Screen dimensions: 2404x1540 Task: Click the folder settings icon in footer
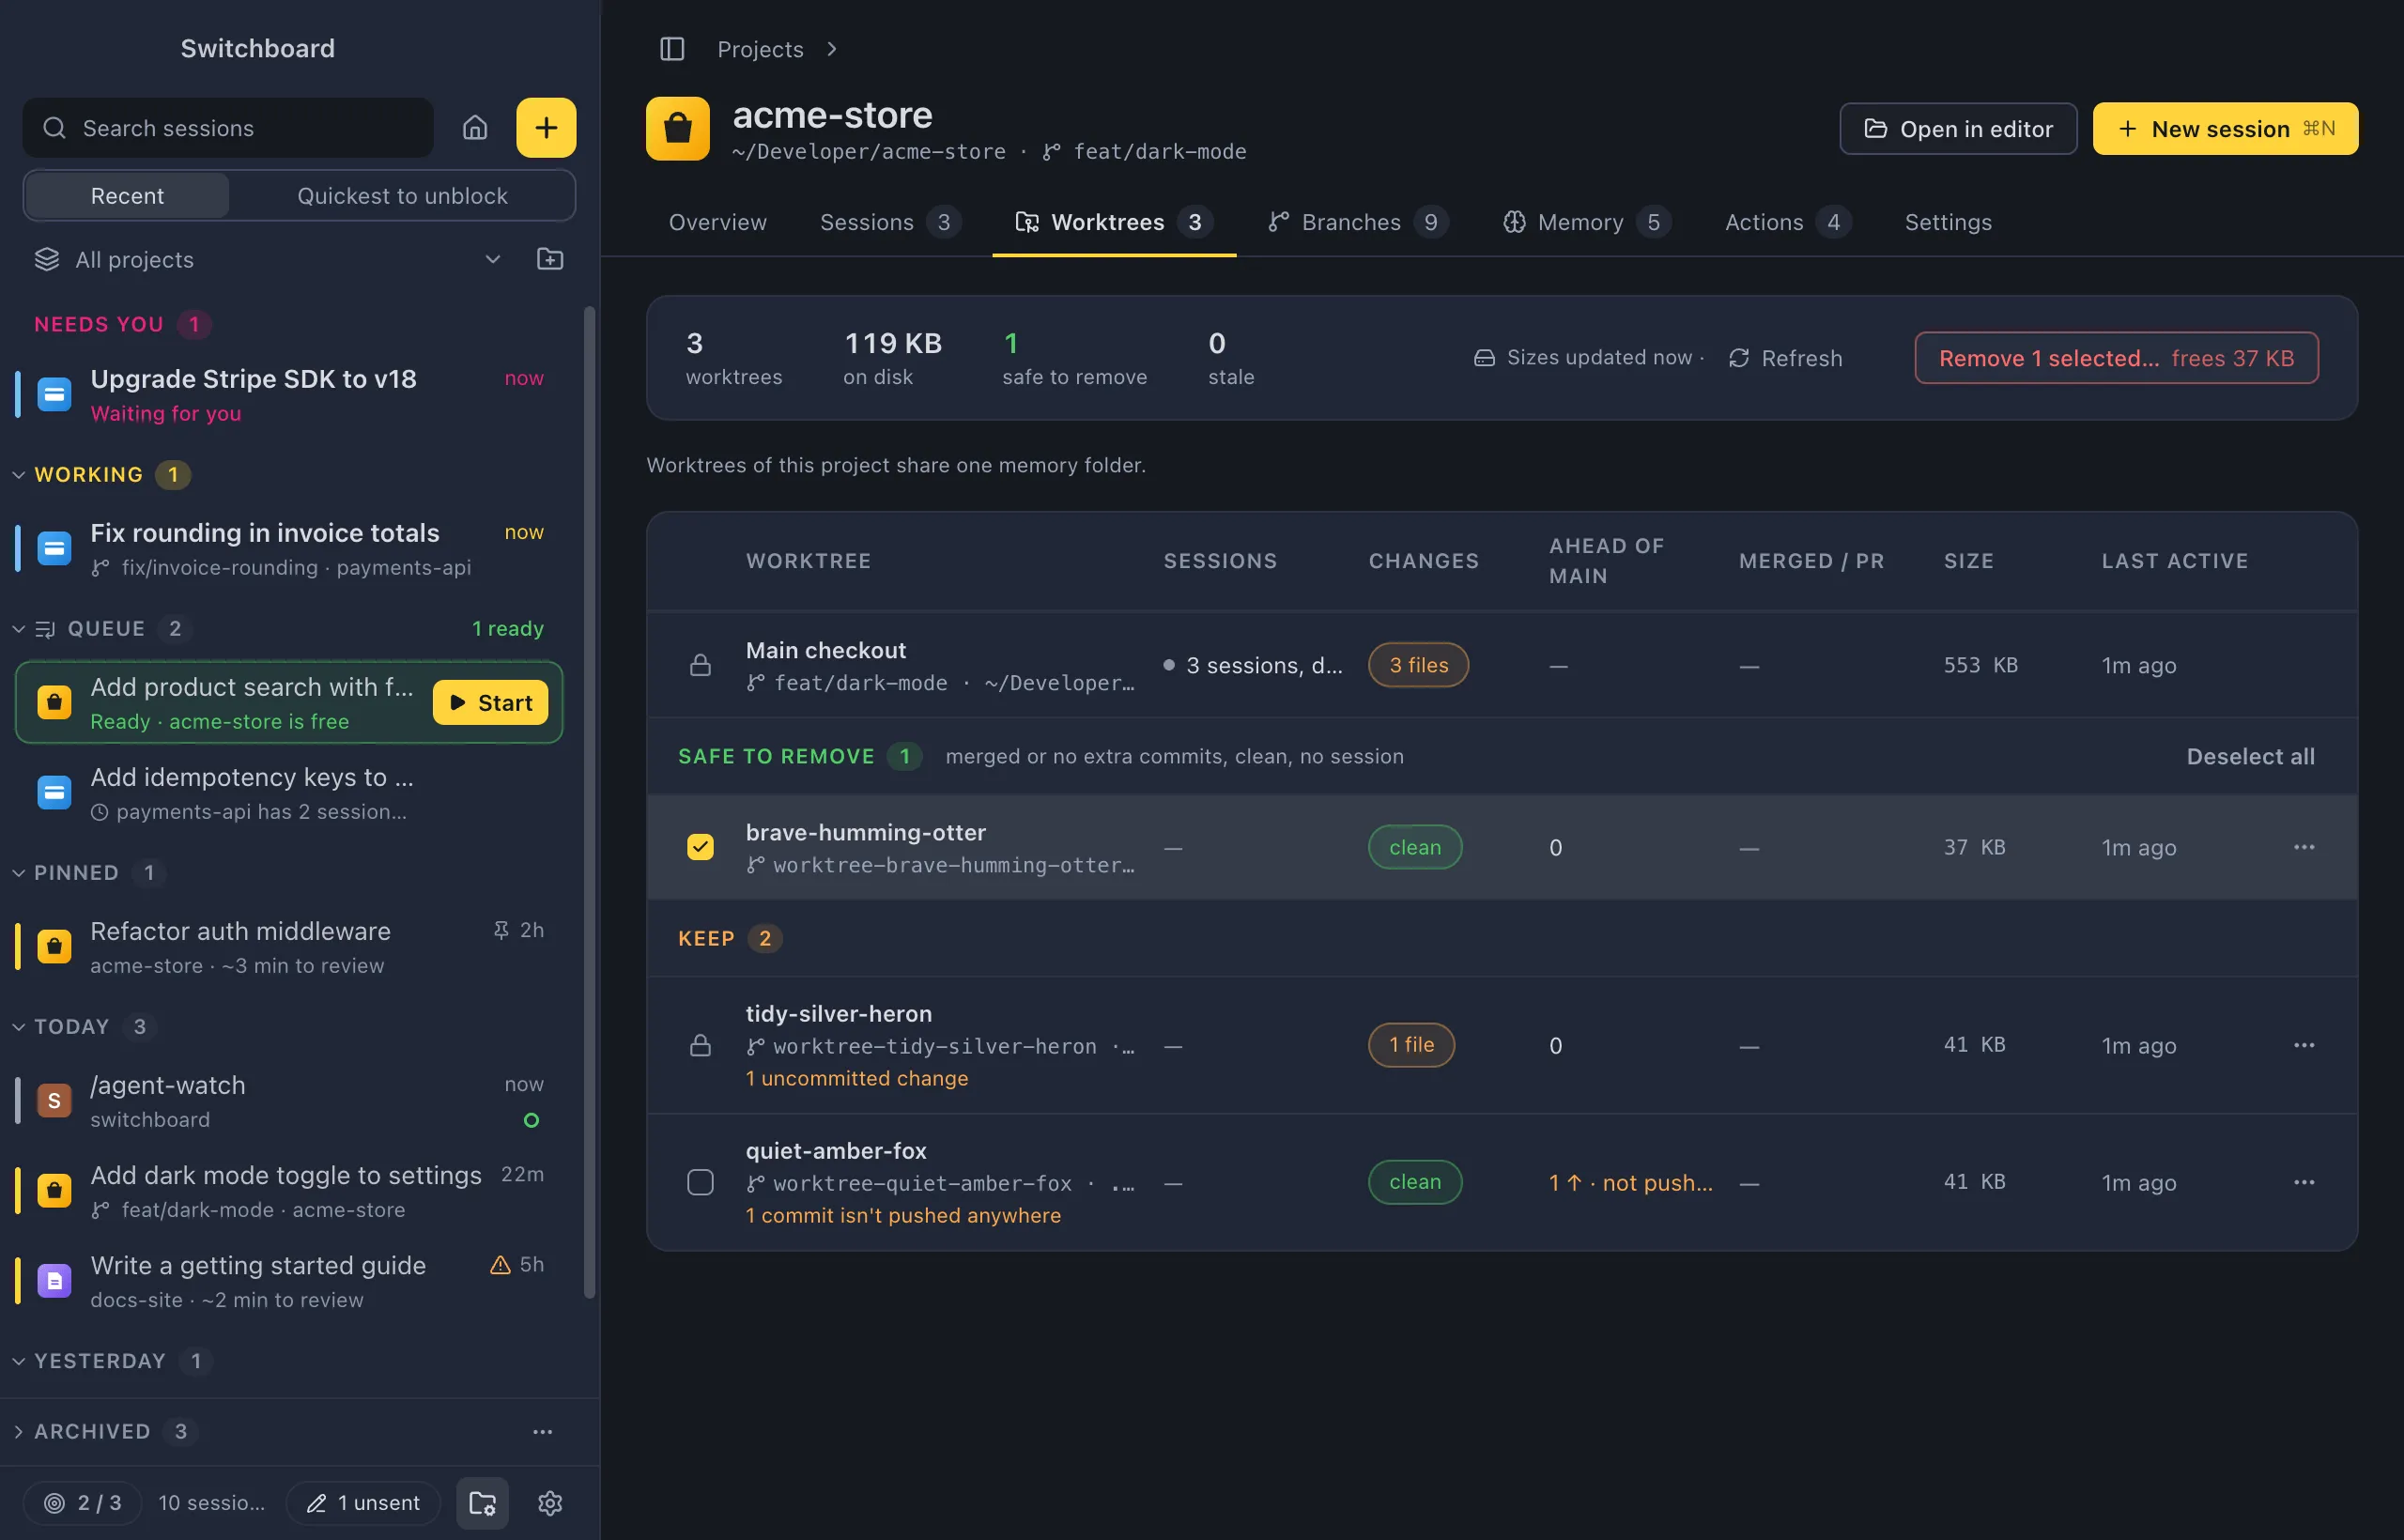[x=483, y=1503]
